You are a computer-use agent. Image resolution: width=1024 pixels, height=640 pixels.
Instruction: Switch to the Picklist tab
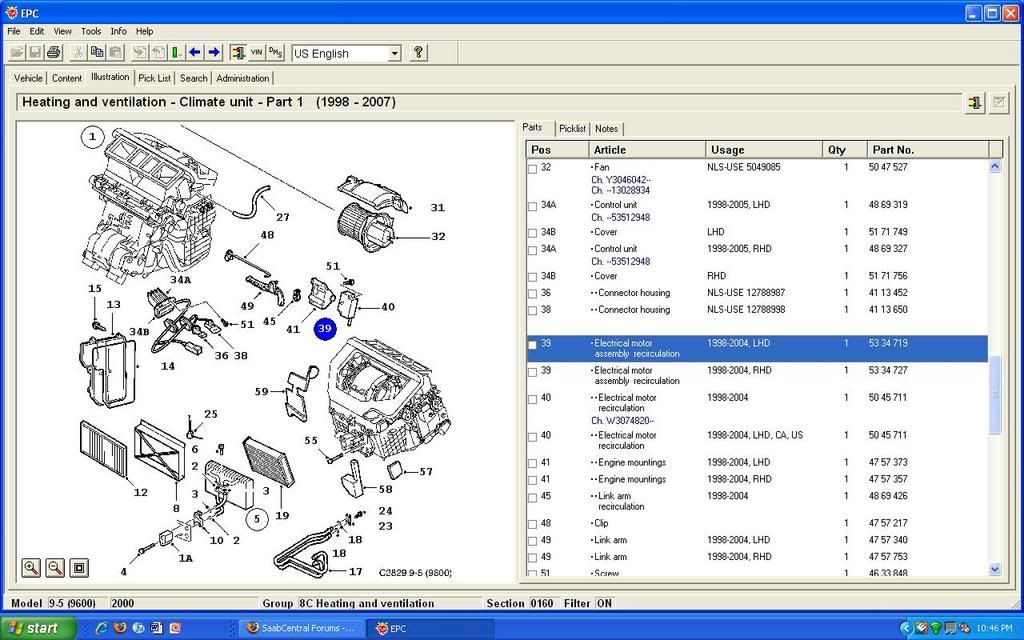click(x=572, y=128)
